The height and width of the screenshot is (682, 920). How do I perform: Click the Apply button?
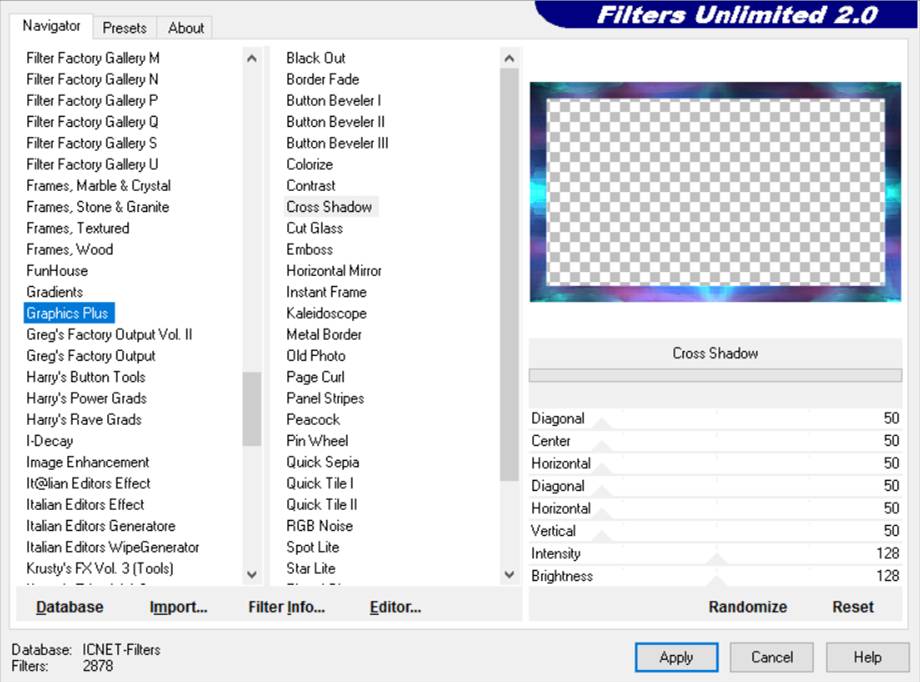coord(676,657)
